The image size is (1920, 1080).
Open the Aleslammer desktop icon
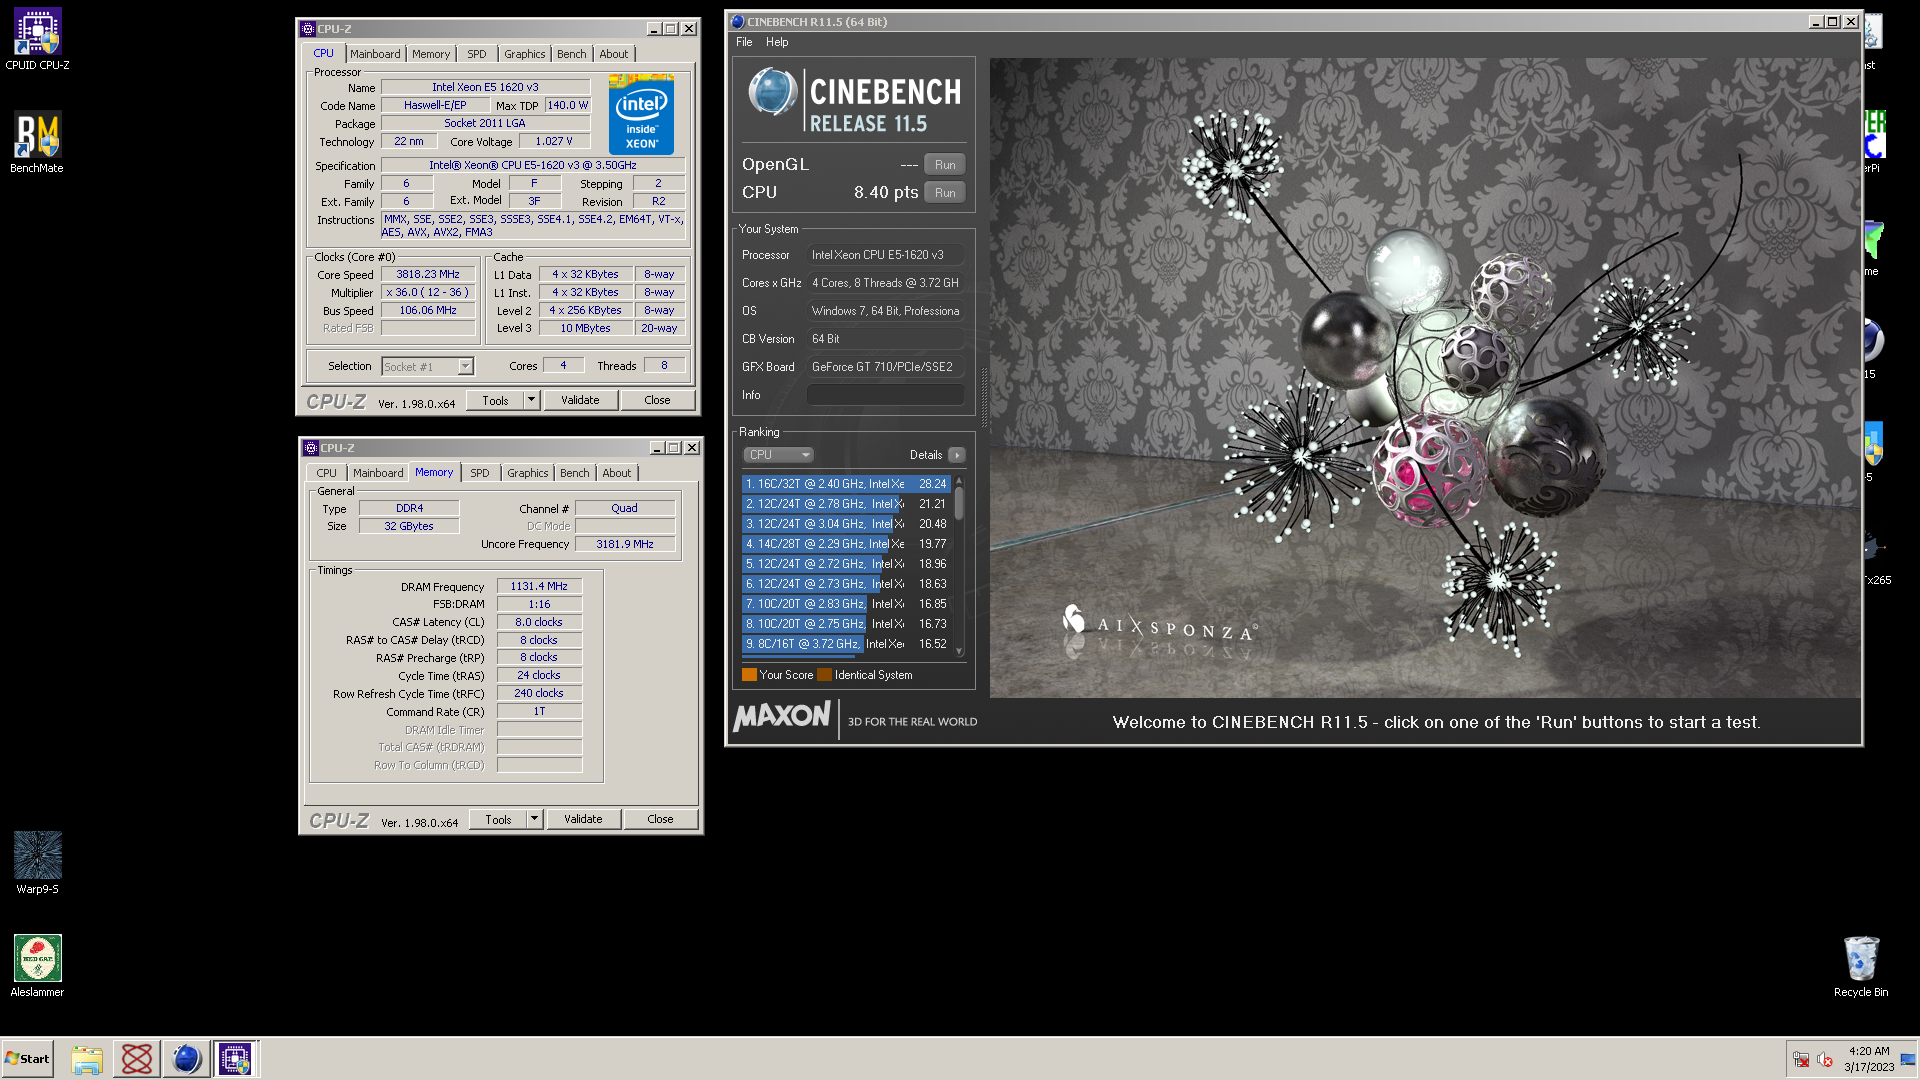(x=37, y=966)
